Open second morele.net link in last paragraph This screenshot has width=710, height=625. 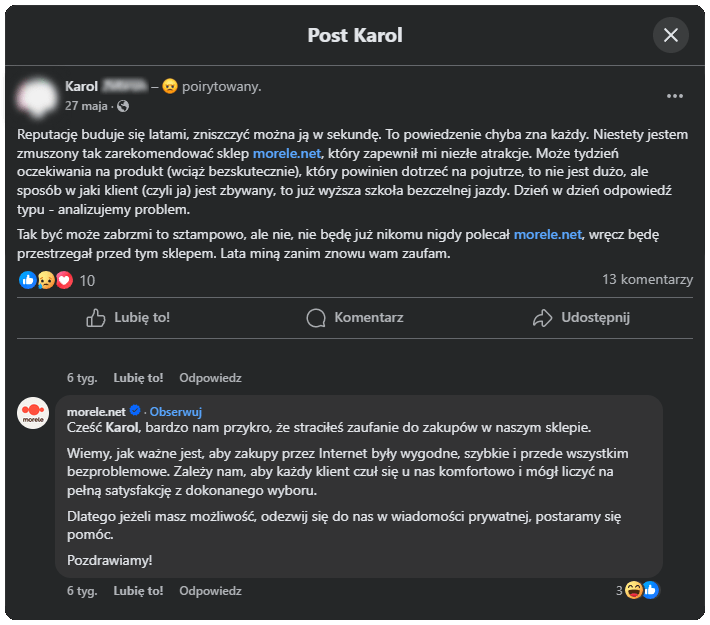[548, 235]
